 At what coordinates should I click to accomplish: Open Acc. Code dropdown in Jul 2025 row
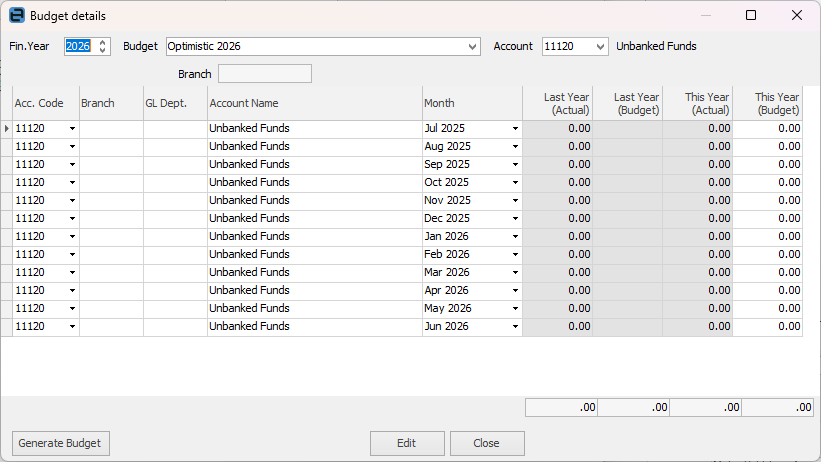(x=72, y=129)
